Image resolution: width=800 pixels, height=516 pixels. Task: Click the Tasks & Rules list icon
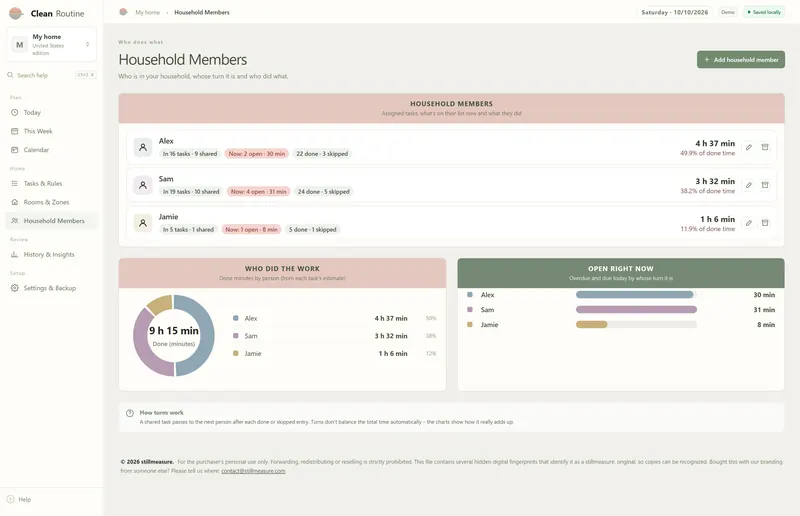[x=14, y=183]
